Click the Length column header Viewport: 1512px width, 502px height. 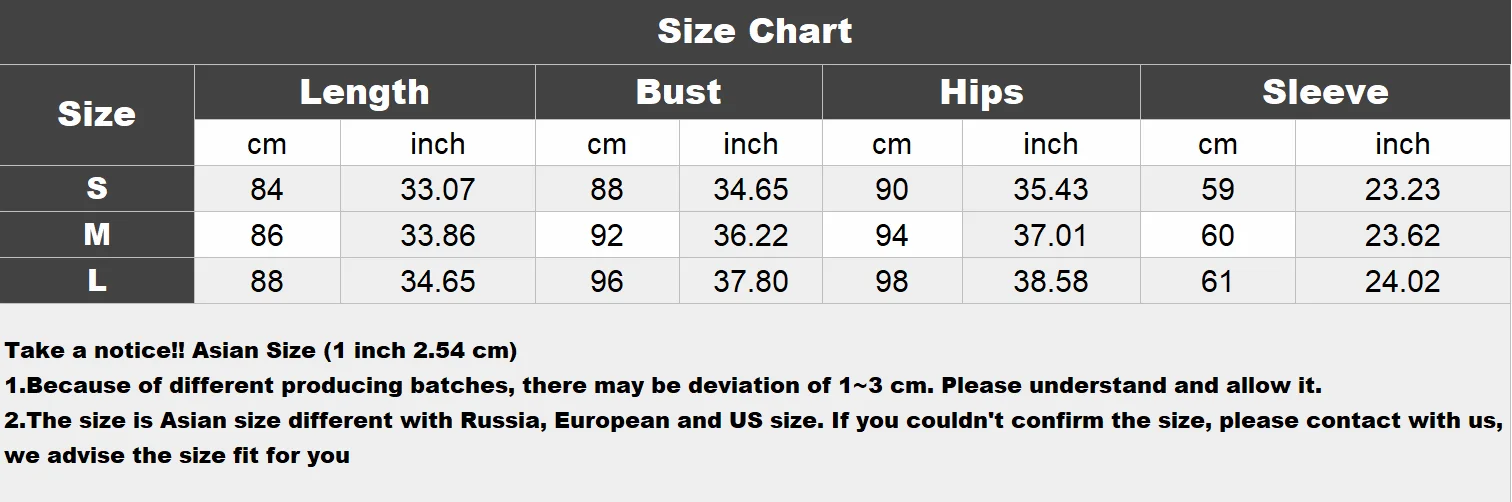(365, 92)
